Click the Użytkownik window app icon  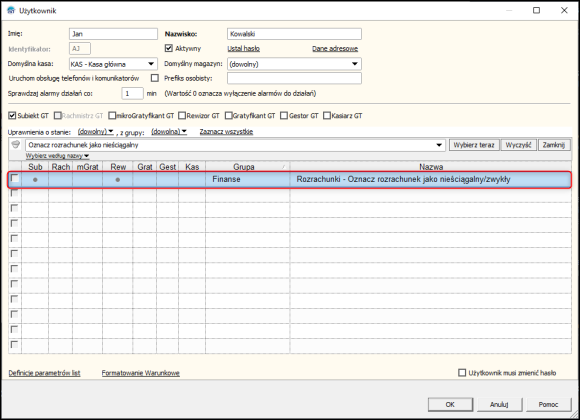pos(11,10)
